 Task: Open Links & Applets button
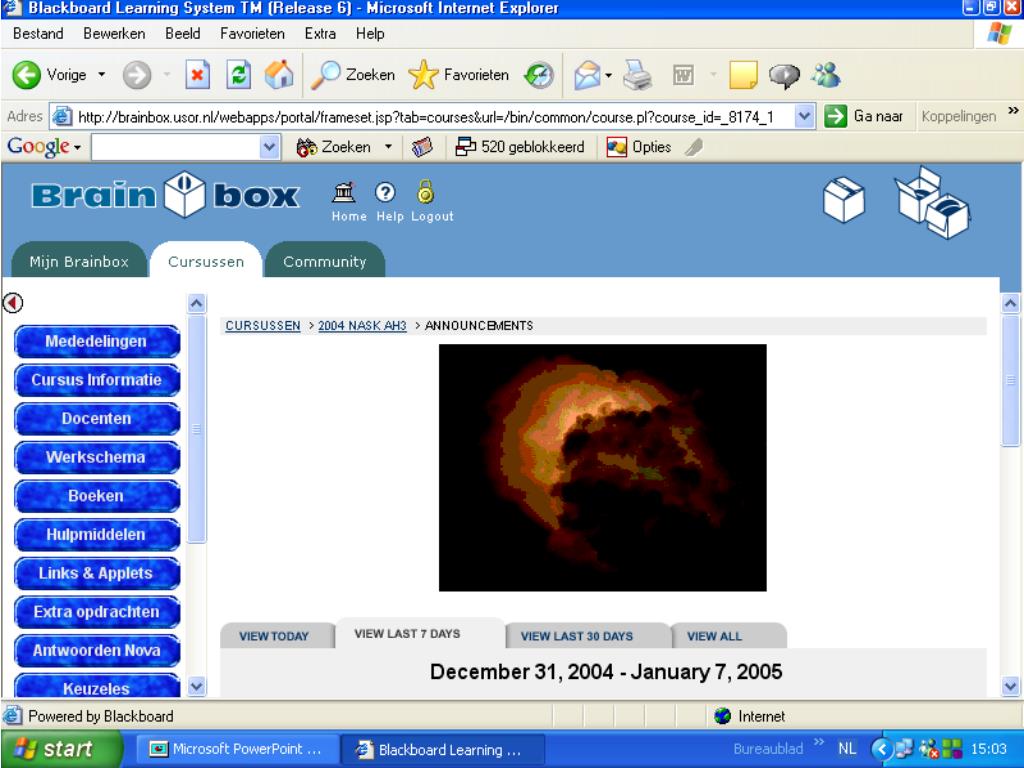[x=97, y=573]
